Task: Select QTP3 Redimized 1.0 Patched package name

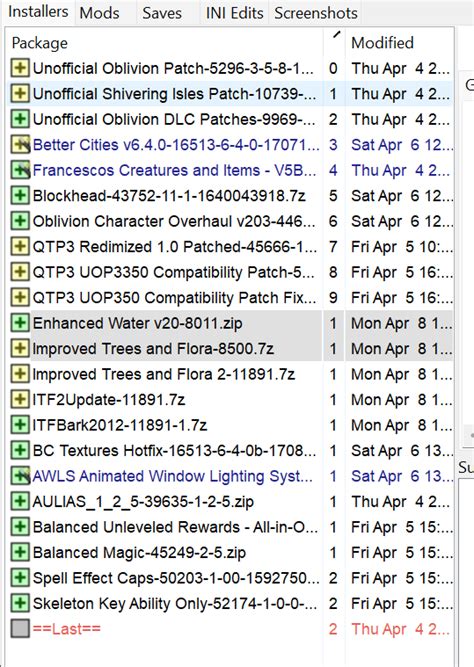Action: tap(174, 247)
